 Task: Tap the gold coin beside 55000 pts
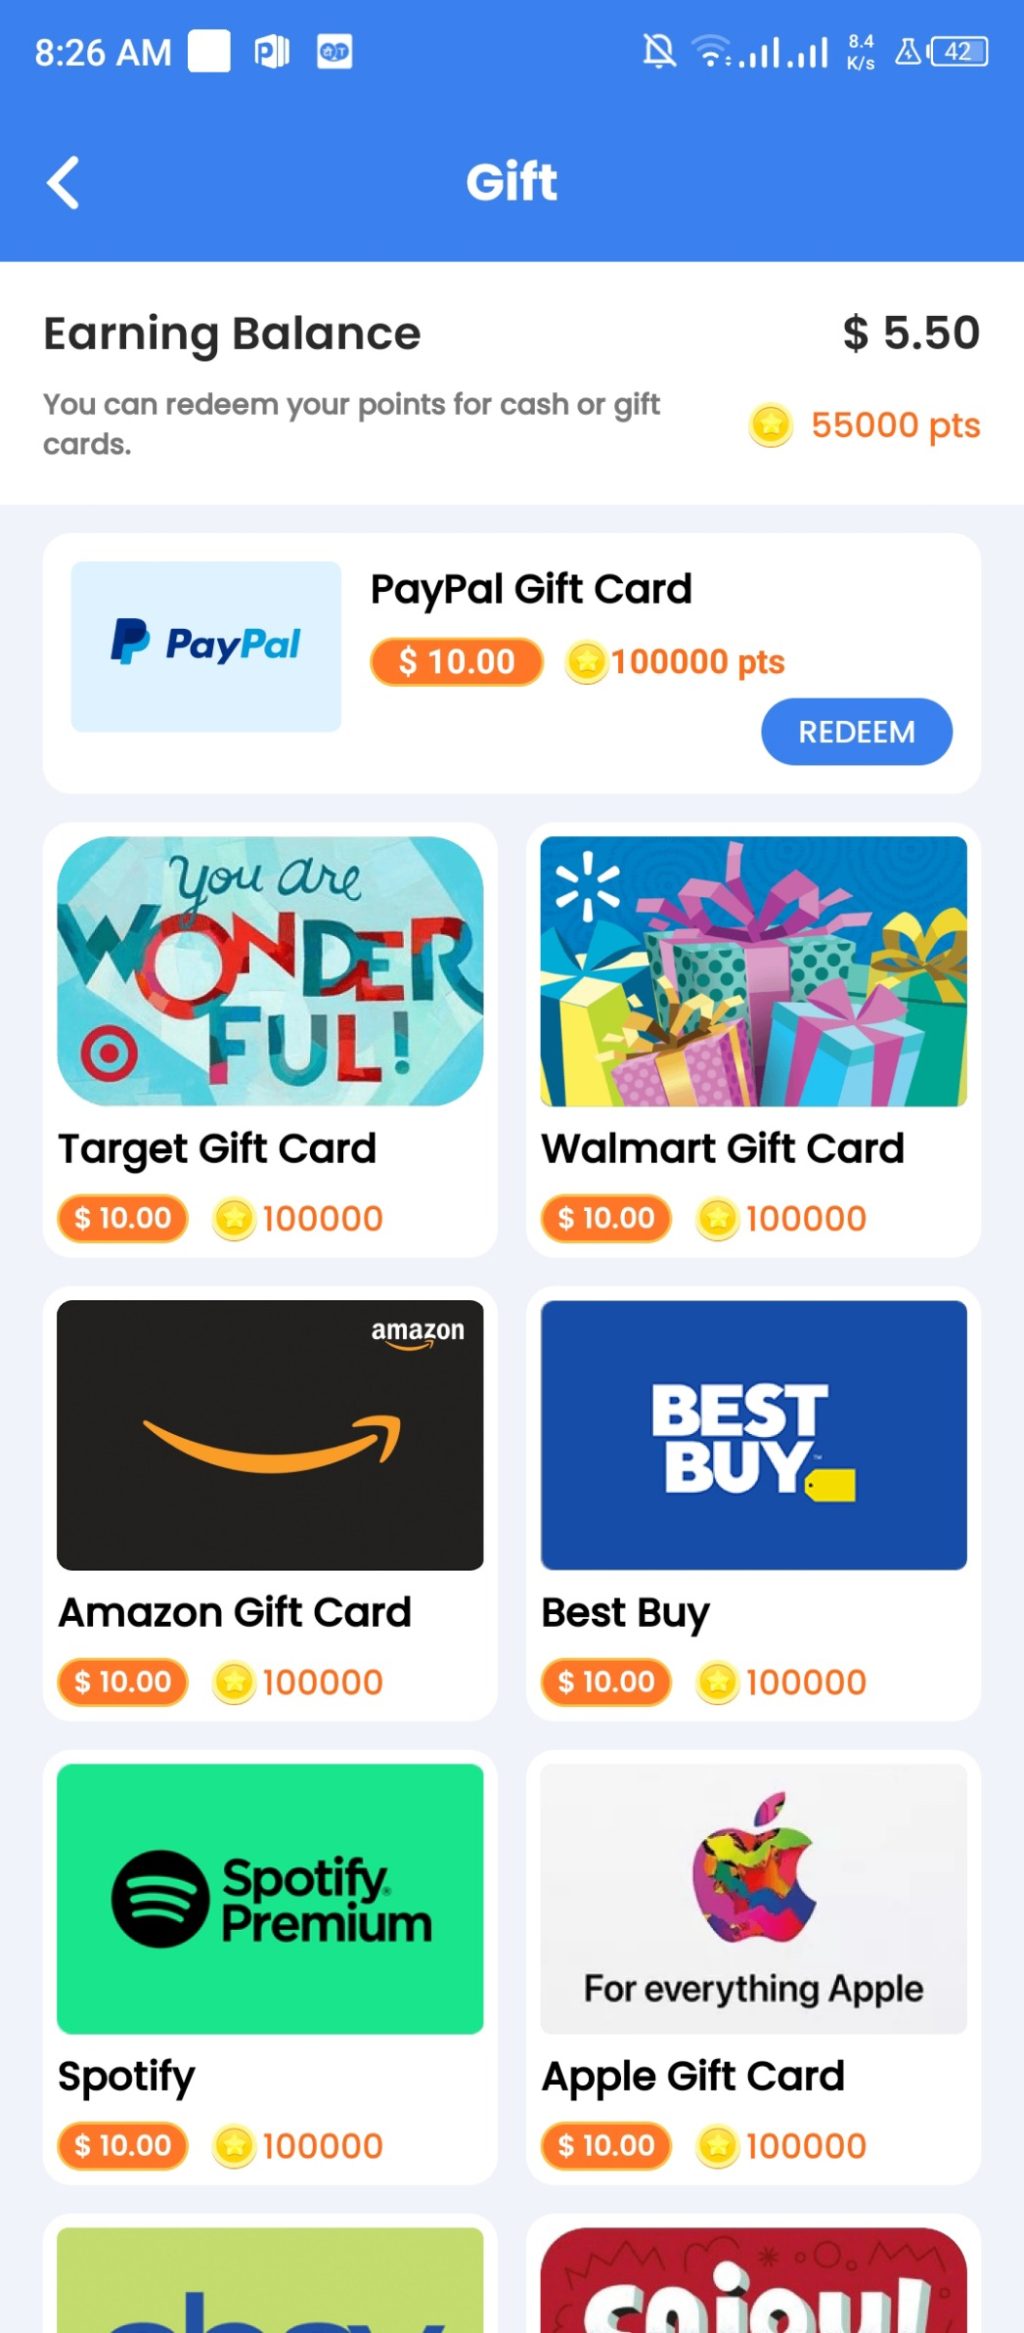point(771,426)
